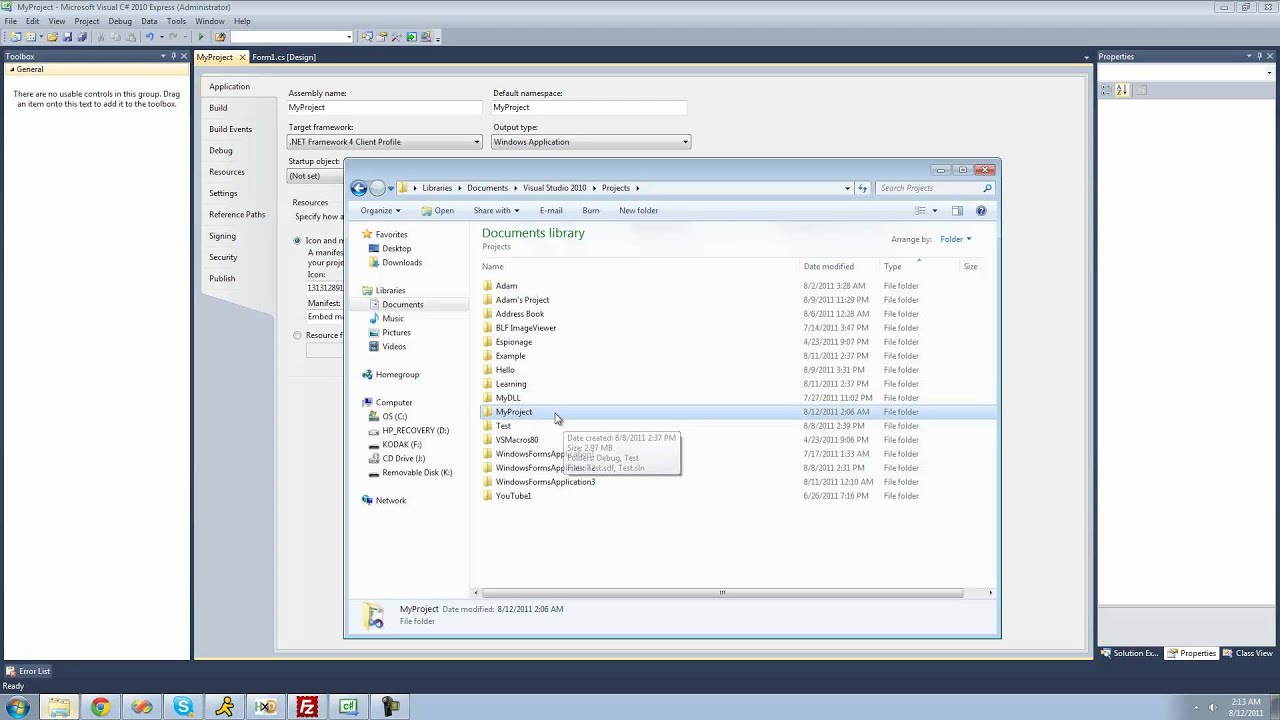Screen dimensions: 1280x720
Task: Click the Toolbox toolbar icon
Action: pyautogui.click(x=397, y=37)
